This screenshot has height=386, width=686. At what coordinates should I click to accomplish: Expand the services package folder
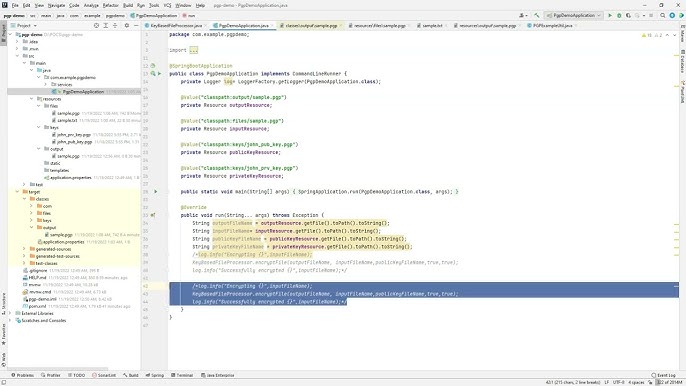46,84
